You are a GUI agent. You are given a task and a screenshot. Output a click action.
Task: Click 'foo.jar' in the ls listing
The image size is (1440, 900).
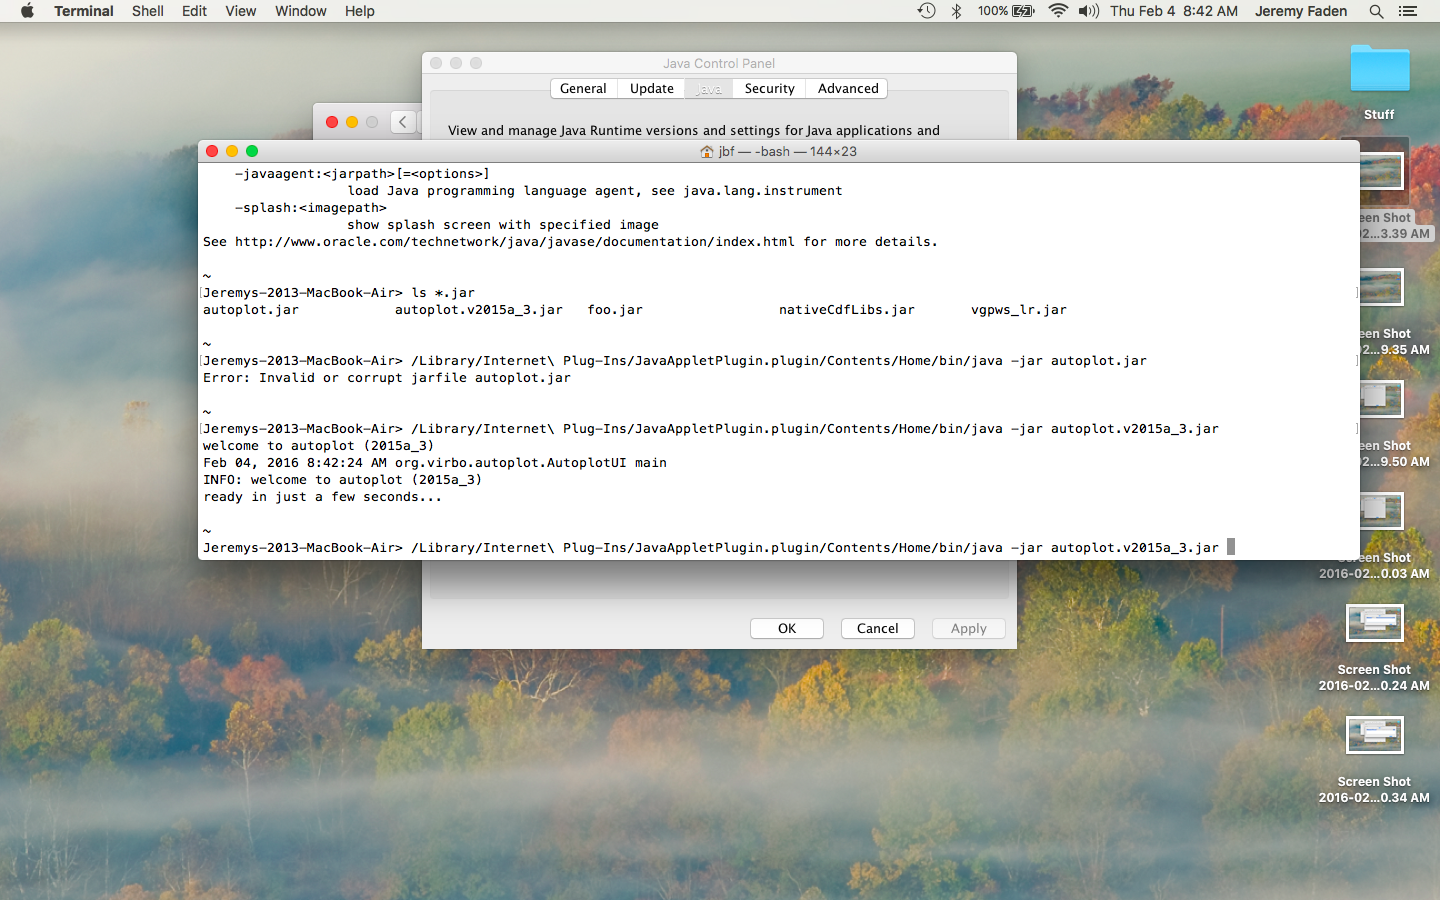(x=615, y=310)
